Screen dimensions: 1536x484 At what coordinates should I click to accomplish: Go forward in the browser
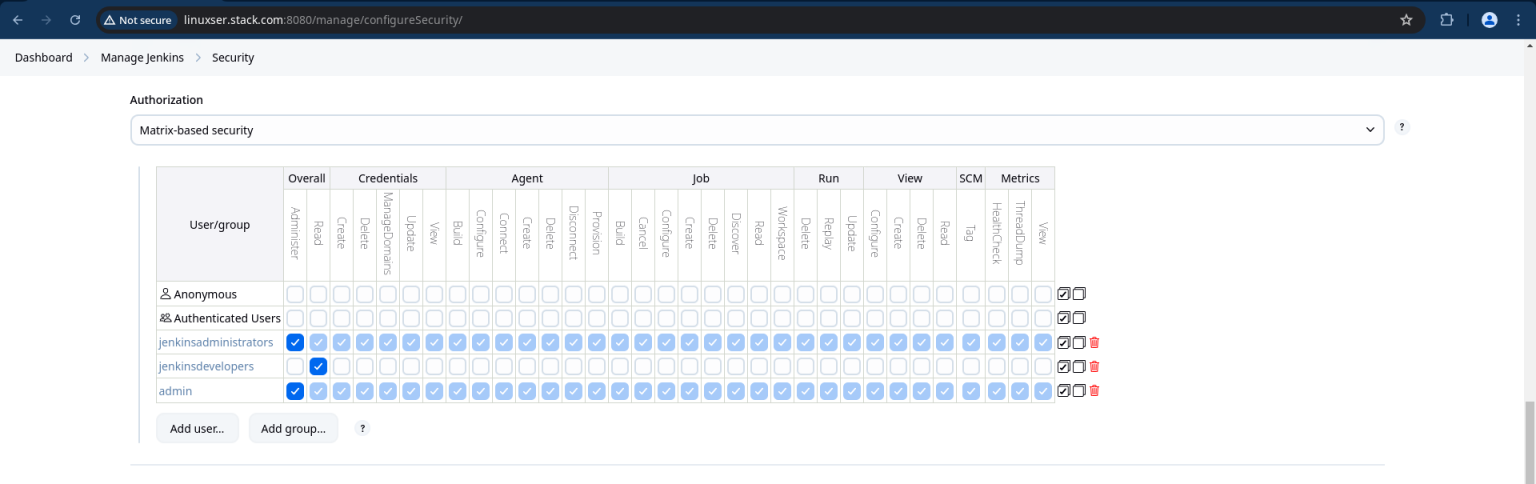[46, 20]
